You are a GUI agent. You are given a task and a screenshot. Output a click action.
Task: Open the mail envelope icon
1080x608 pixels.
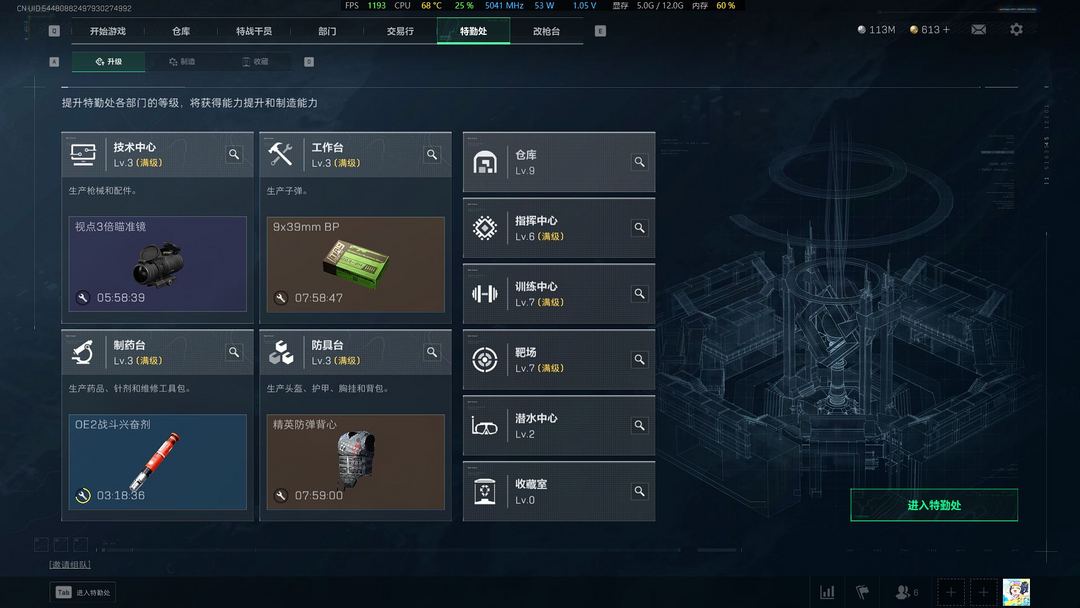[x=978, y=30]
